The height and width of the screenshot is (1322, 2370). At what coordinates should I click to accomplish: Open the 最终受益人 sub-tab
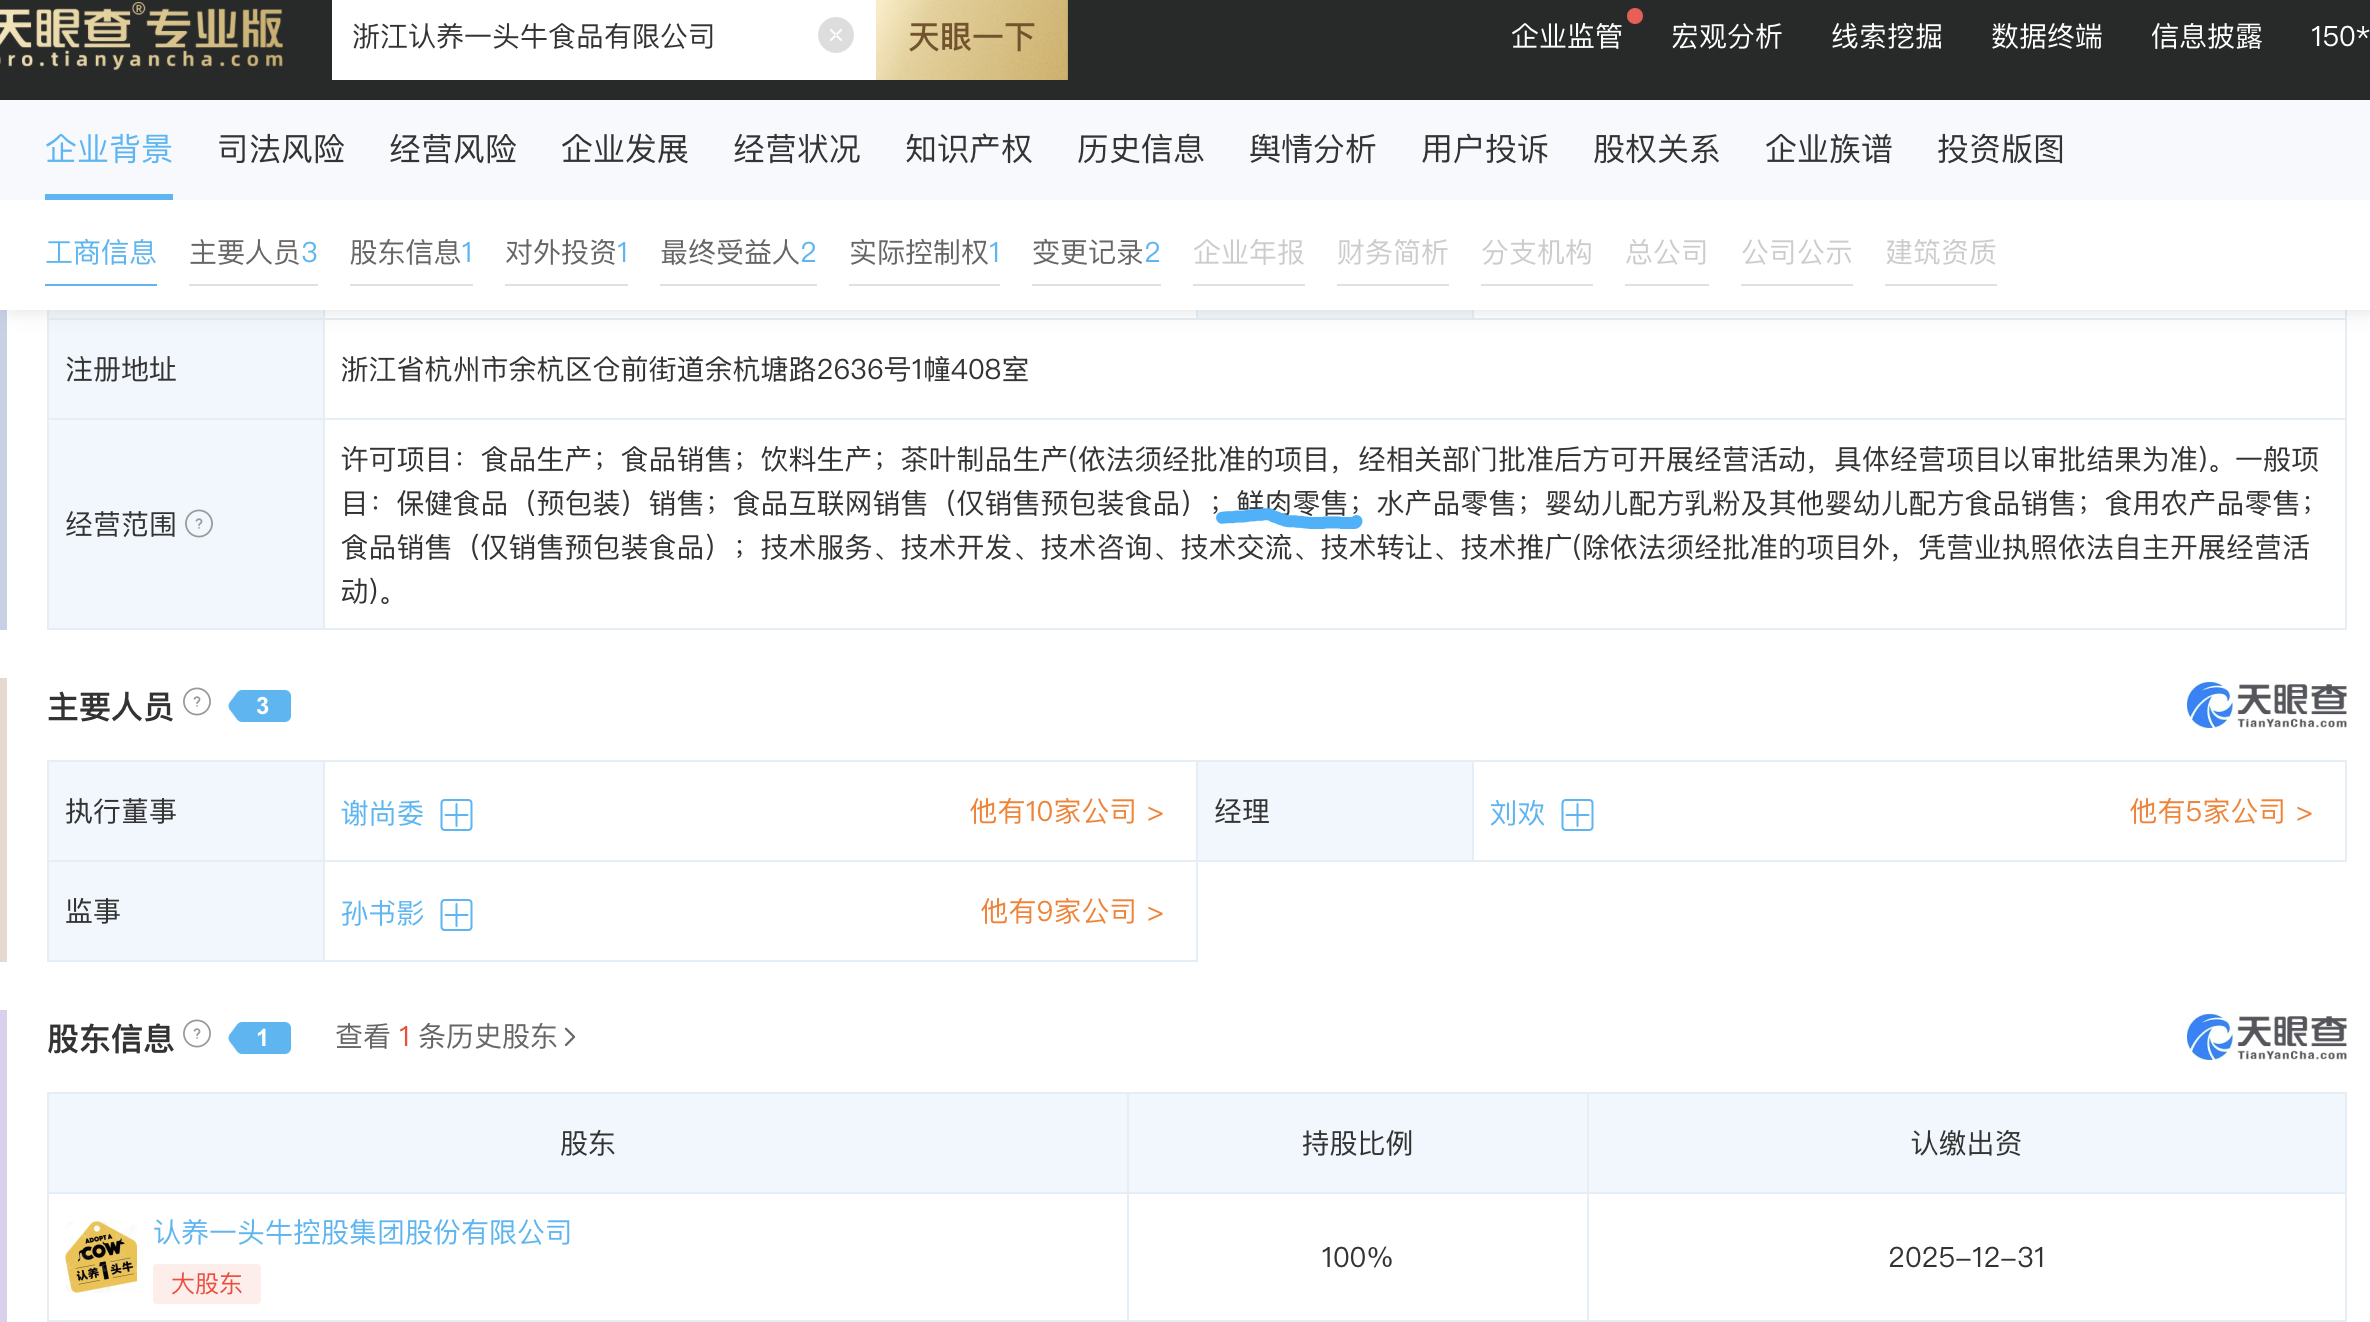coord(737,252)
